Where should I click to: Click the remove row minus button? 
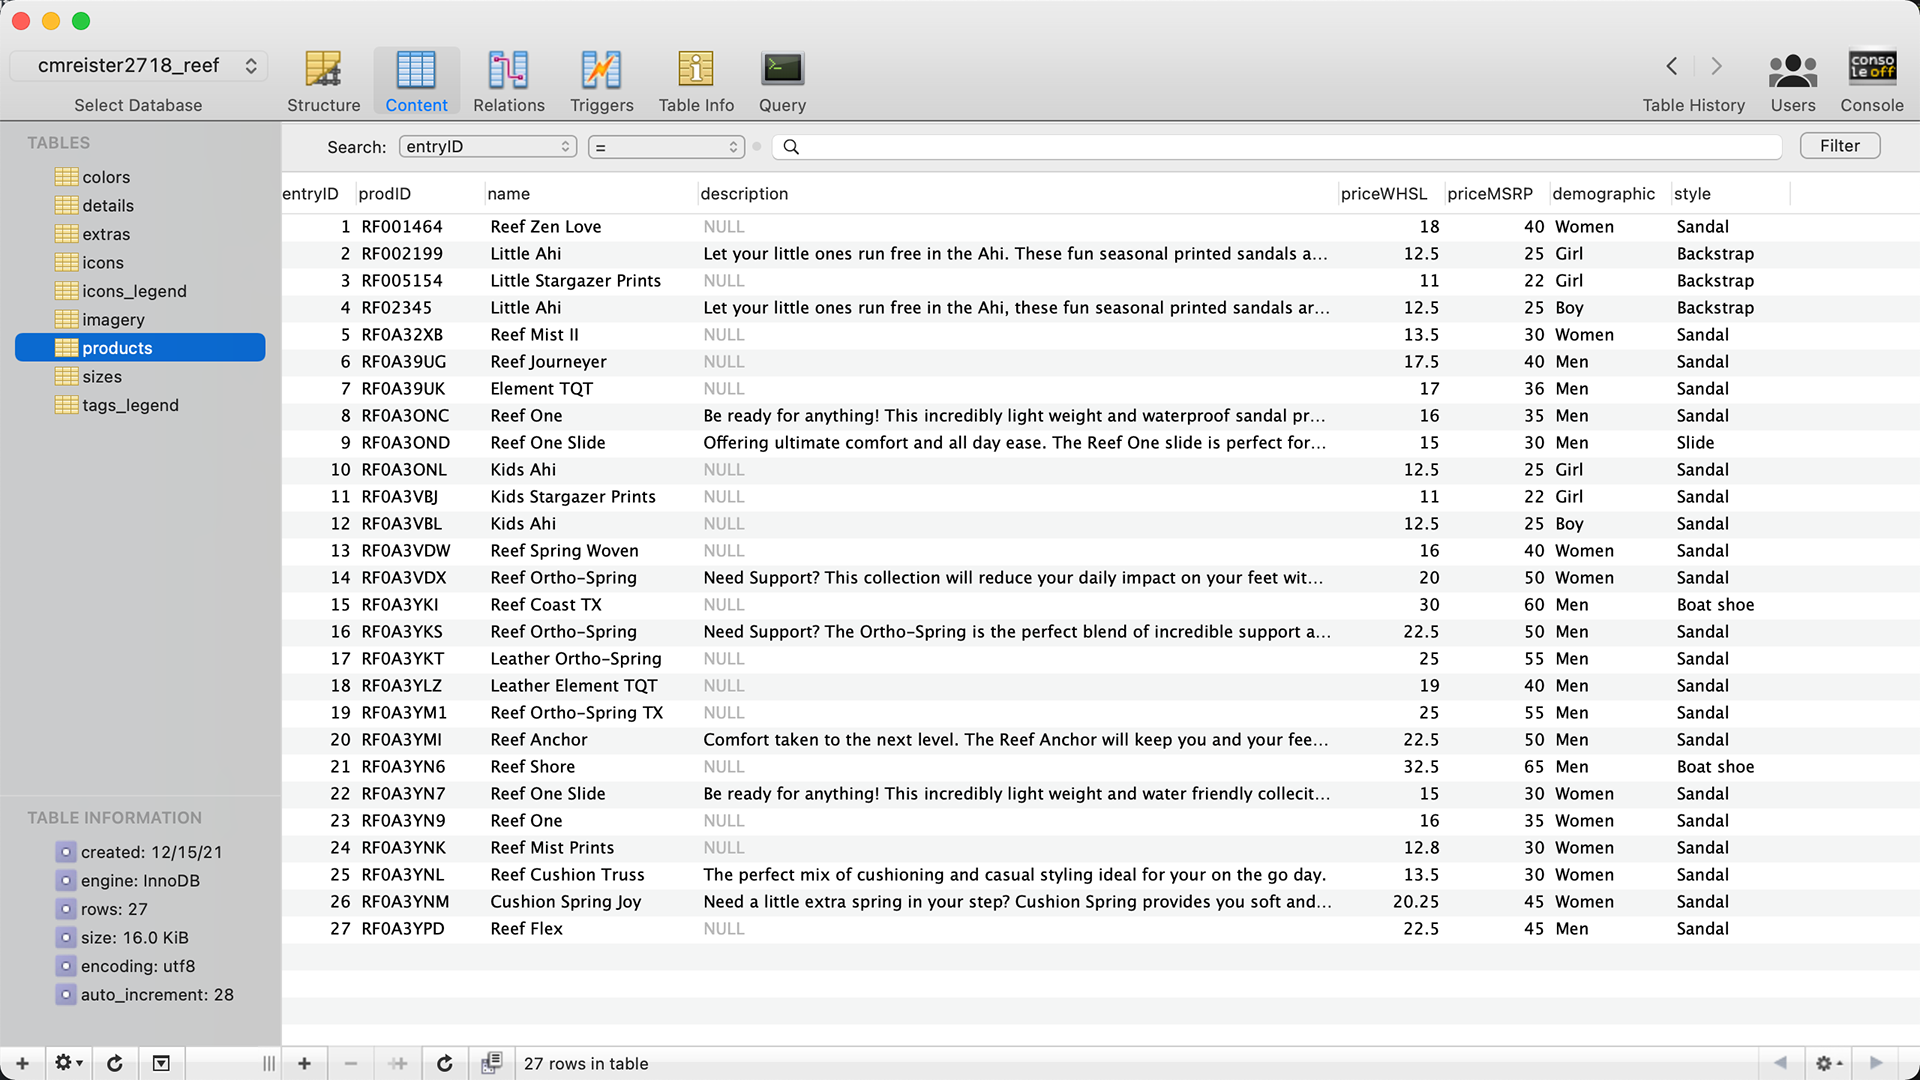click(351, 1063)
